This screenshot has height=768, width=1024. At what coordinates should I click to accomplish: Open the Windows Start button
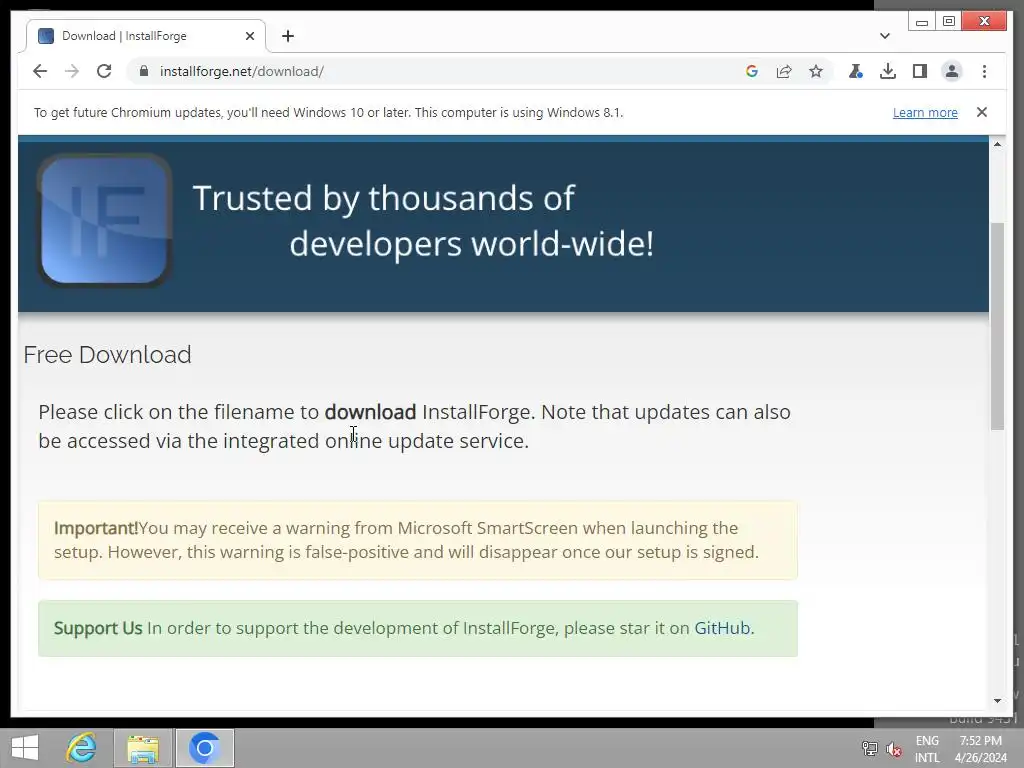point(25,748)
